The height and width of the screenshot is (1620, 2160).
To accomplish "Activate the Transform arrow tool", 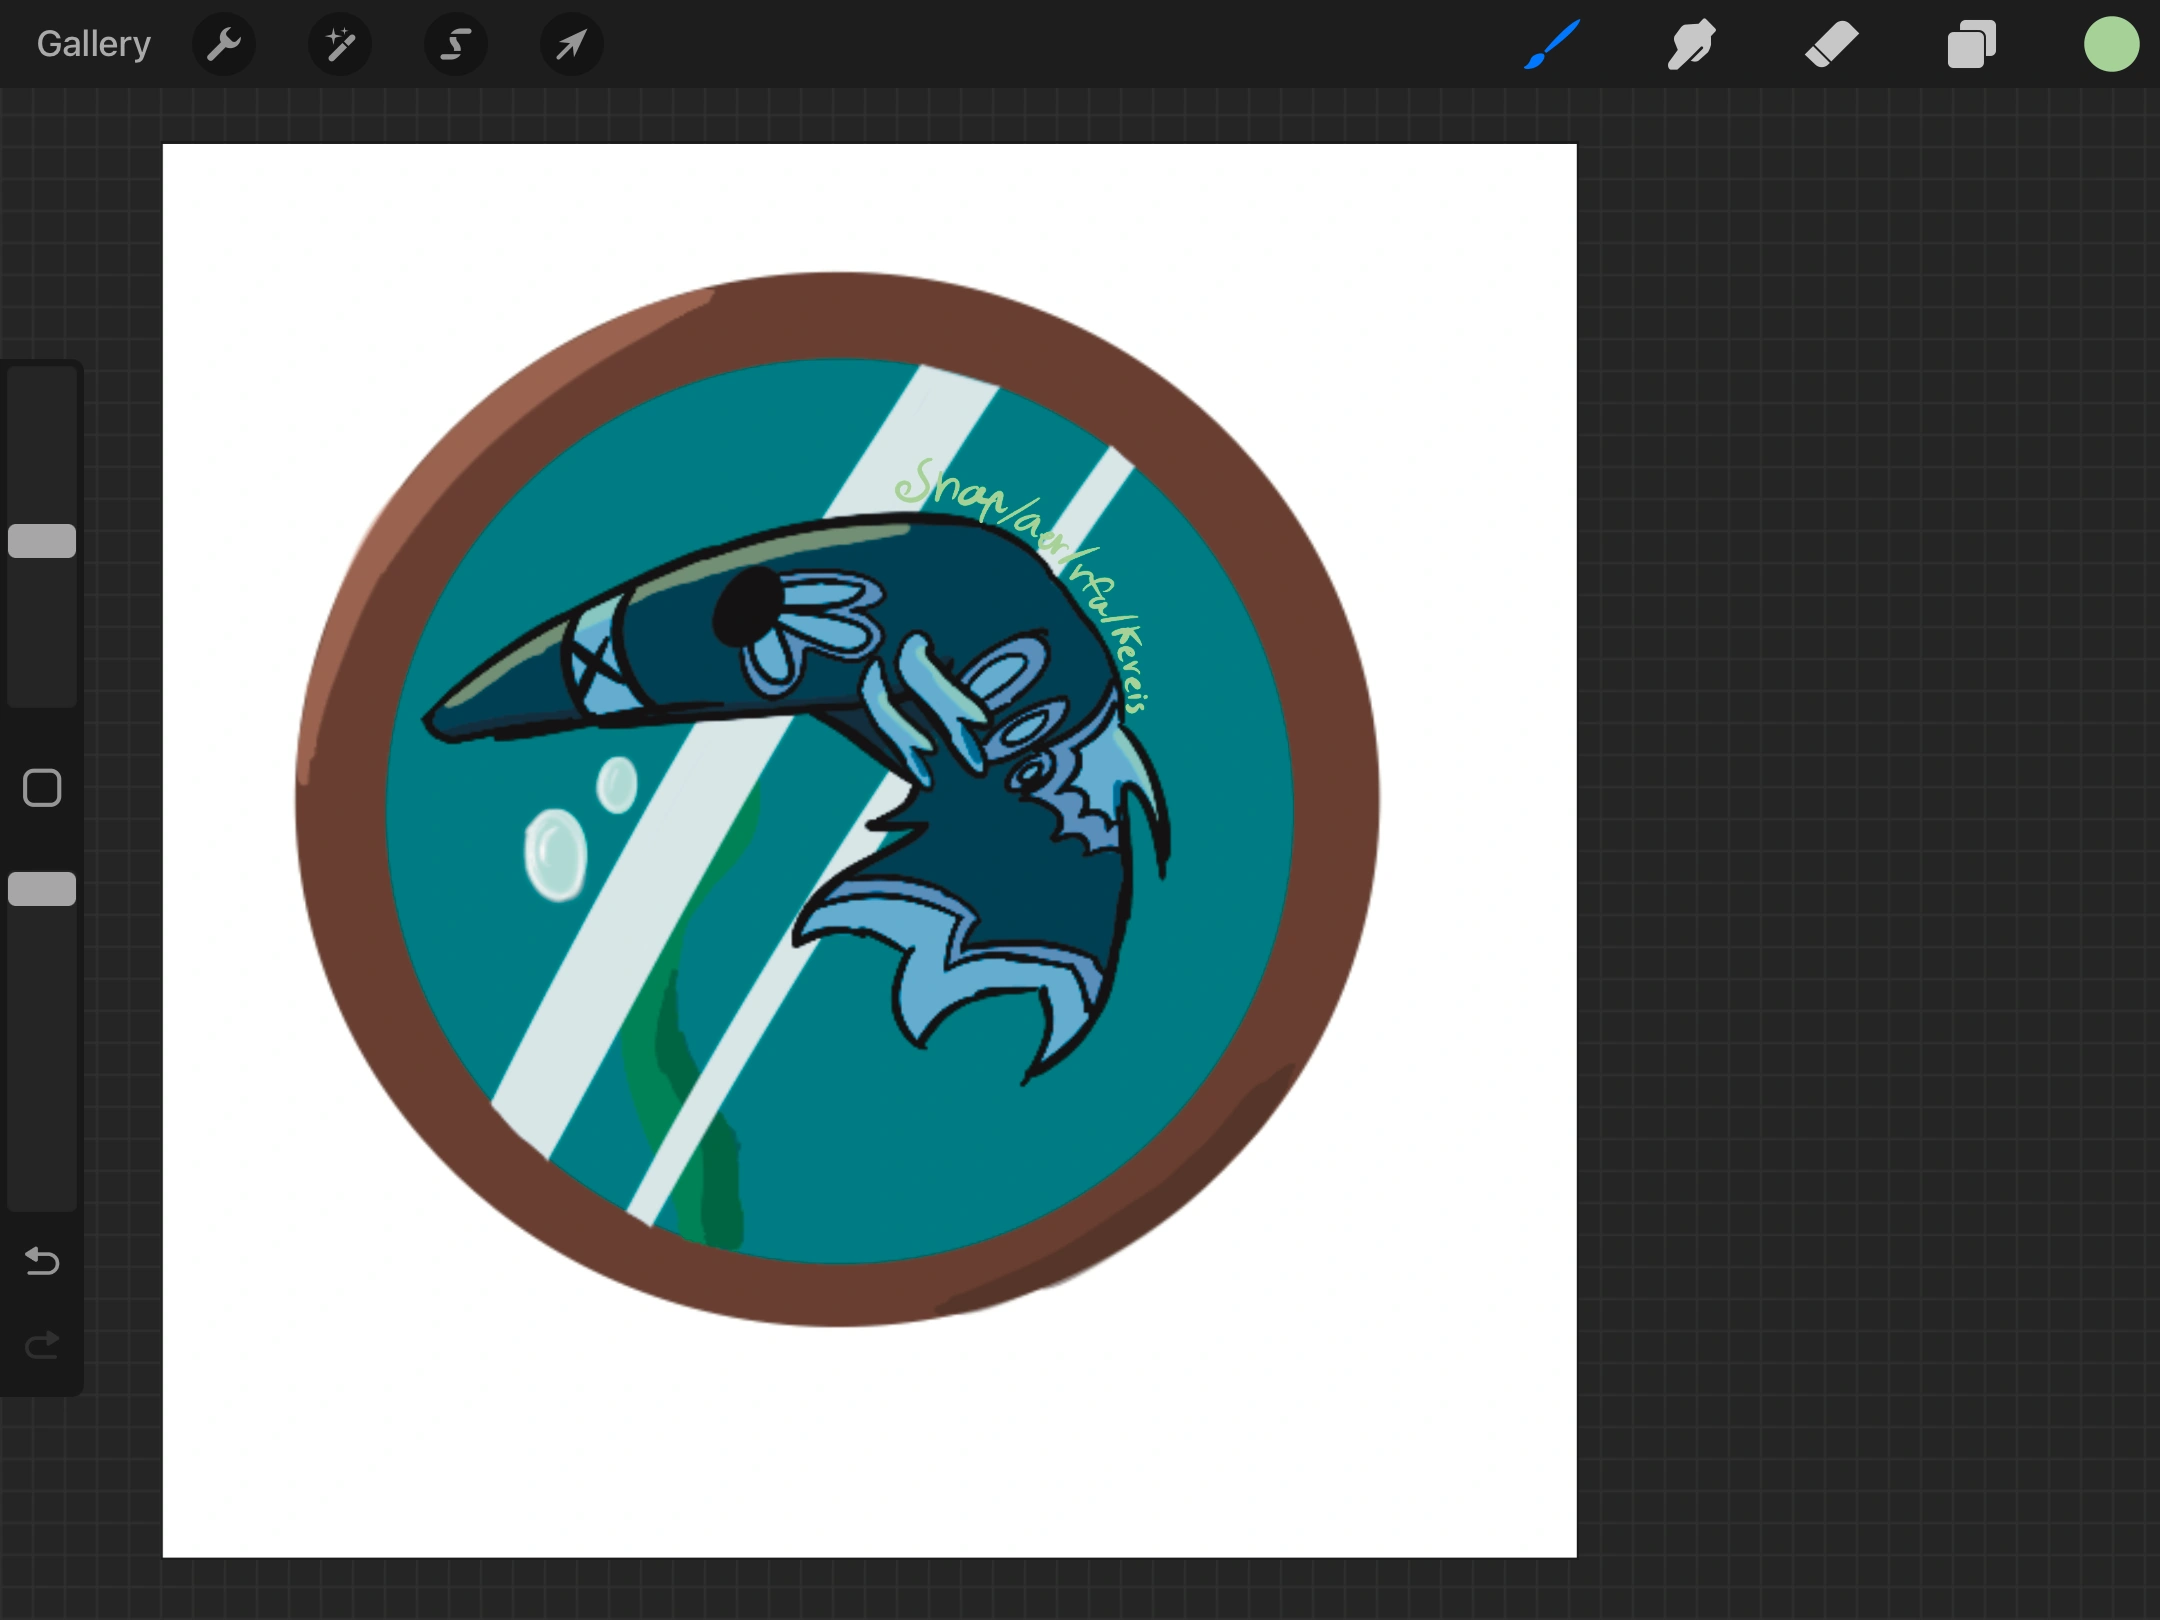I will (572, 44).
